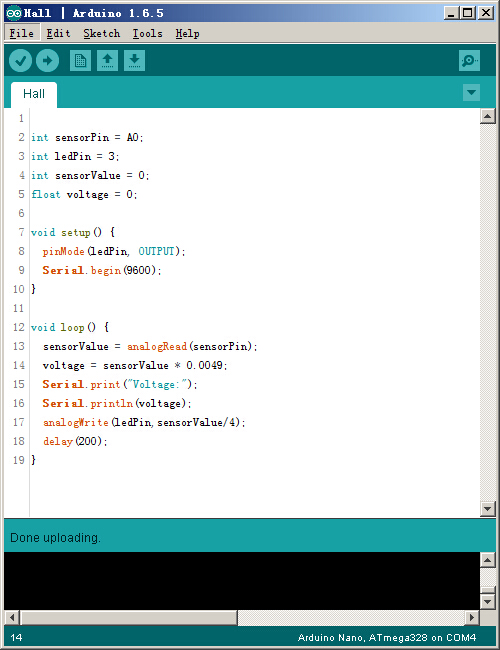Click the horizontal scrollbar right arrow
The width and height of the screenshot is (500, 650).
click(471, 617)
